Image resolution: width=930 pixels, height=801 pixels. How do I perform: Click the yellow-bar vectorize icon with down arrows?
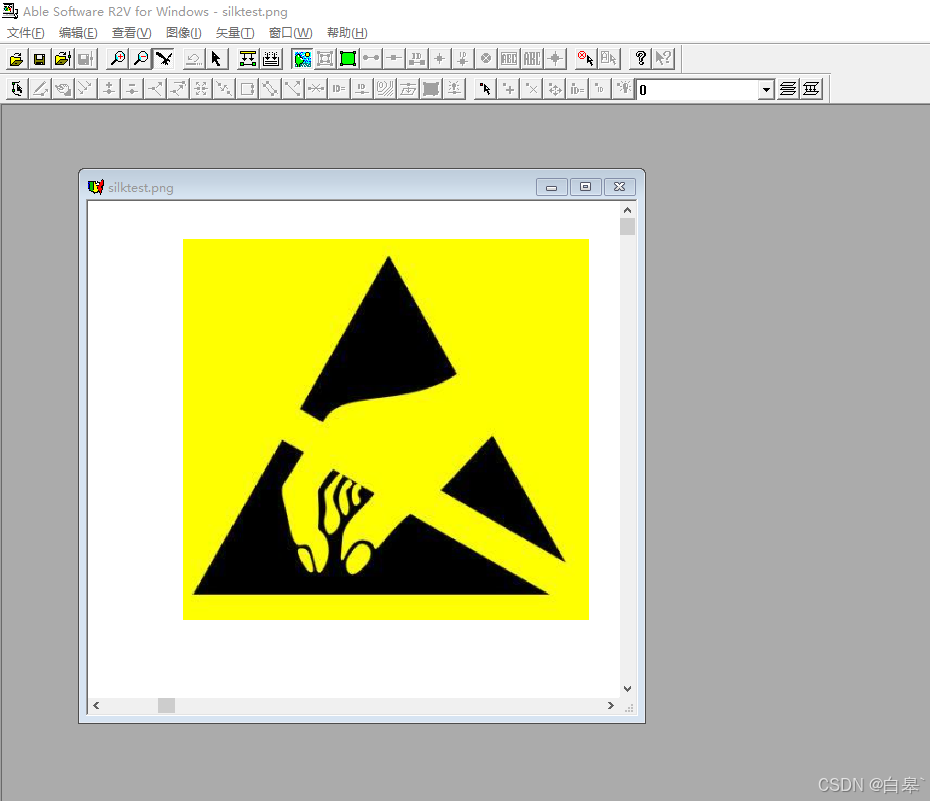[247, 59]
